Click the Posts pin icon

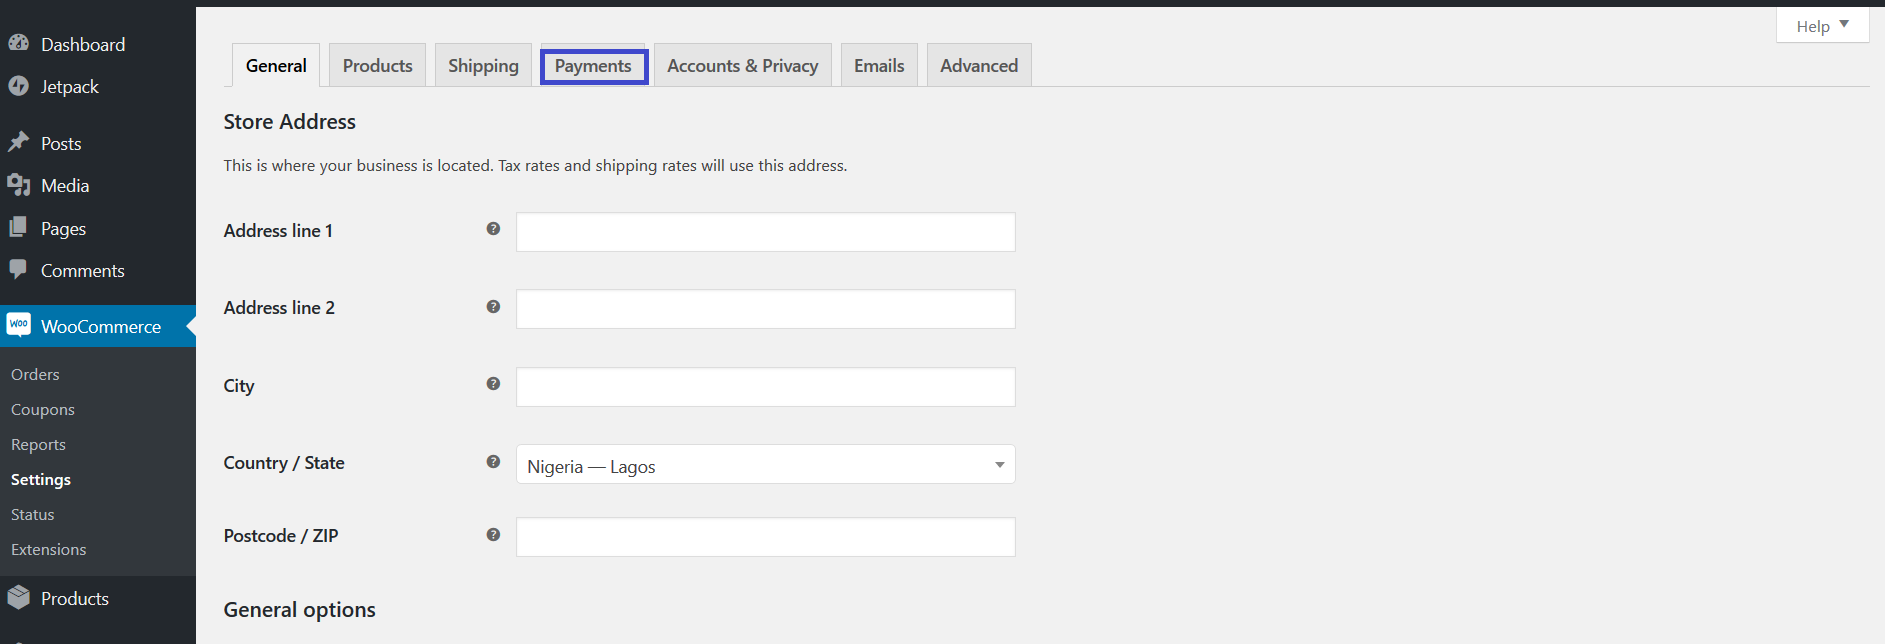point(18,142)
